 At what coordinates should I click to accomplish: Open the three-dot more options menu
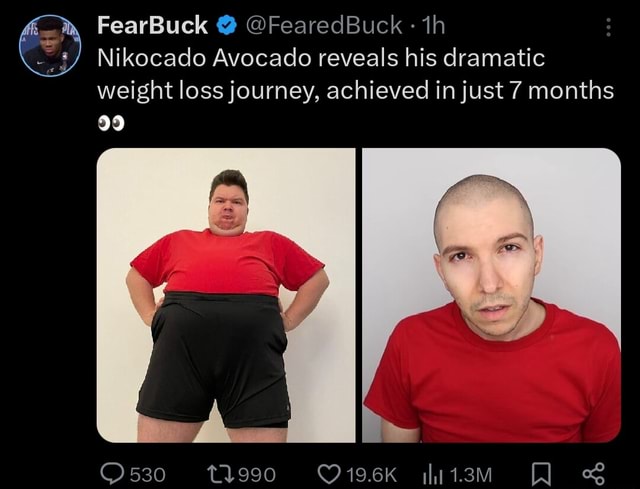click(x=608, y=27)
